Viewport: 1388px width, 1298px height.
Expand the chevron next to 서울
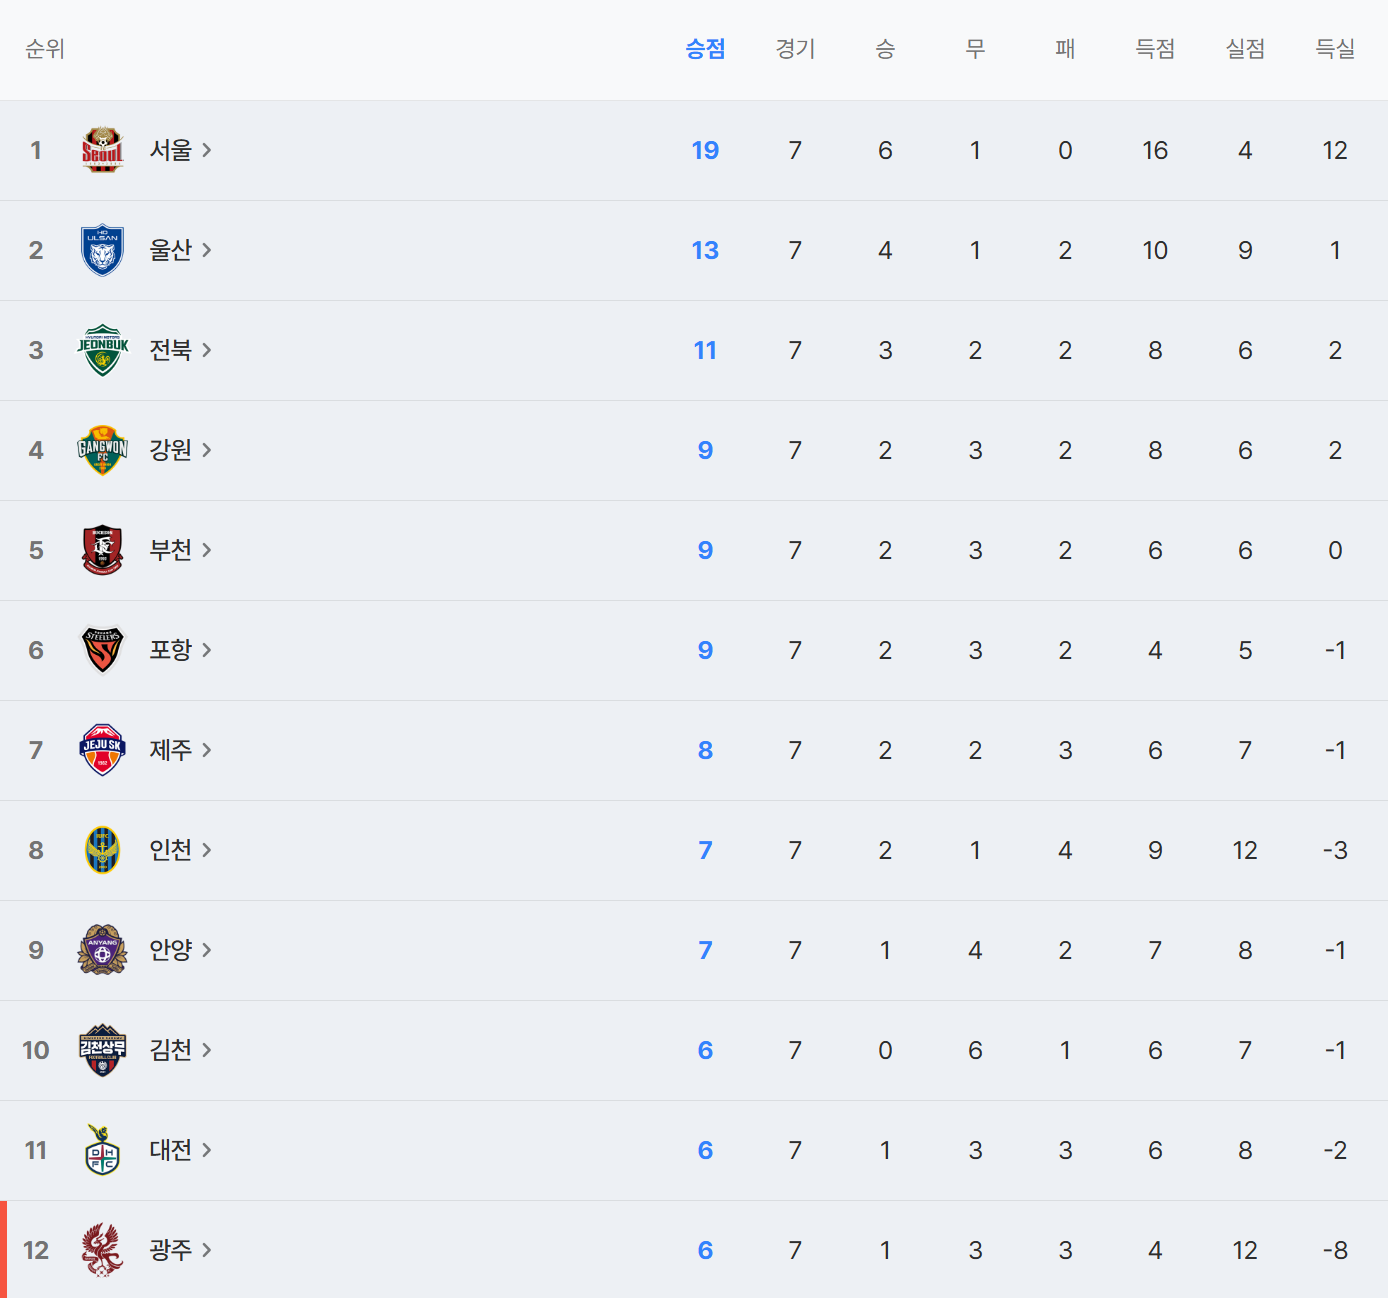pos(207,150)
